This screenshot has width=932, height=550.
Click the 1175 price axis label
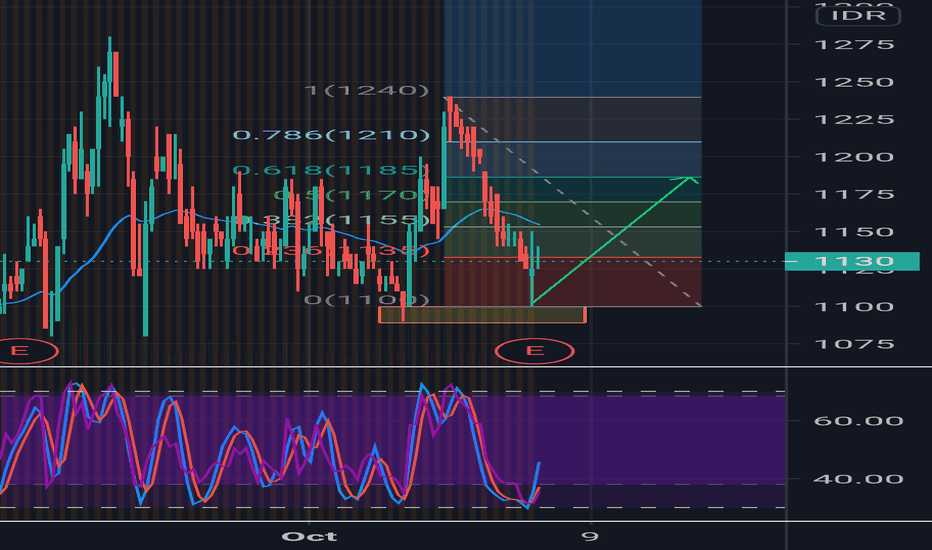(x=854, y=194)
